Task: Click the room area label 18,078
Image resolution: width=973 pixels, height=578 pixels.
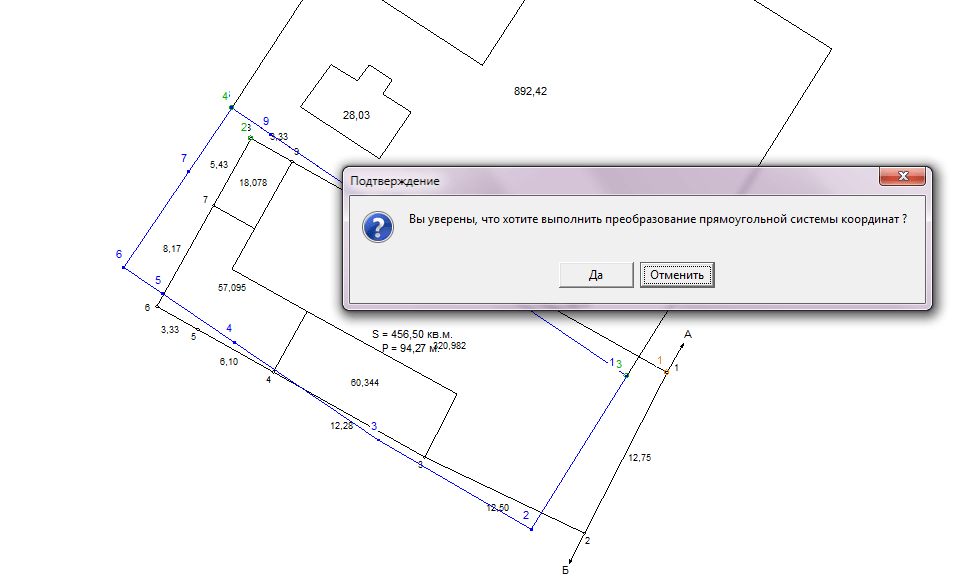Action: (x=253, y=183)
